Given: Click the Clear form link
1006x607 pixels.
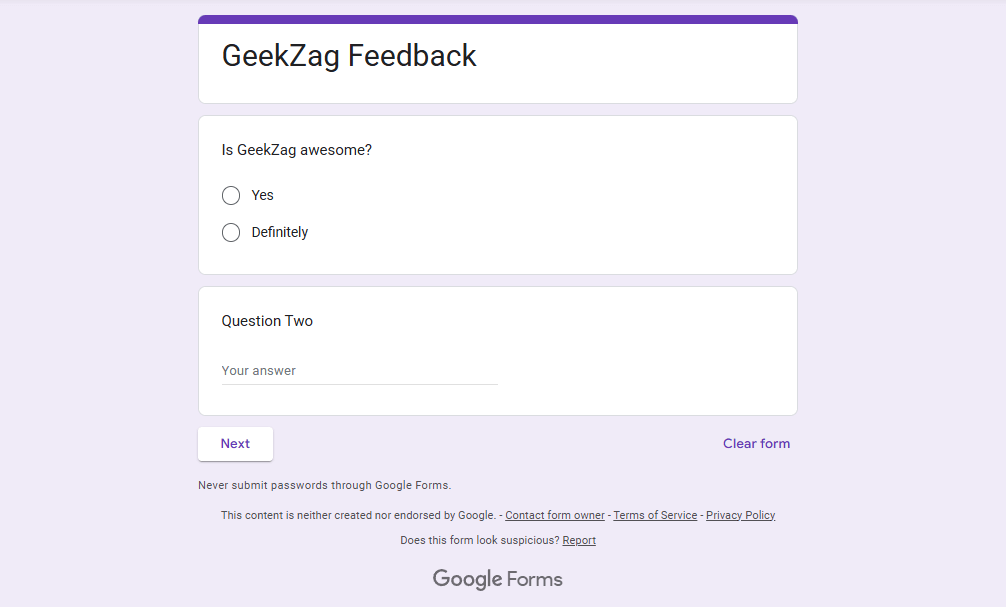Looking at the screenshot, I should [x=756, y=444].
